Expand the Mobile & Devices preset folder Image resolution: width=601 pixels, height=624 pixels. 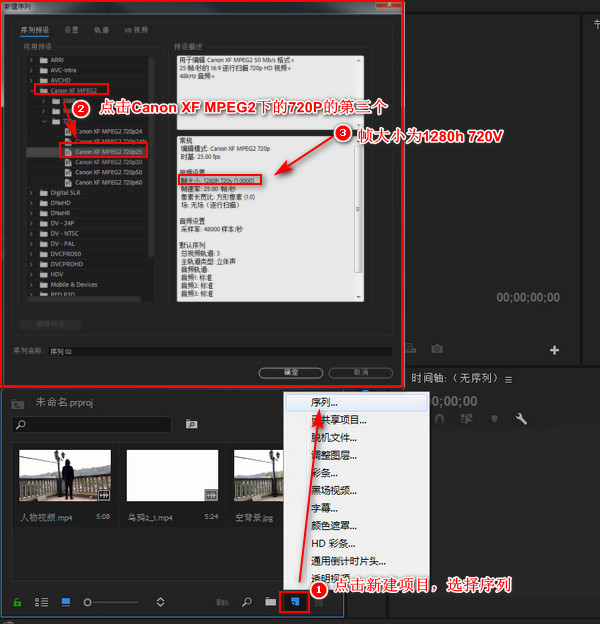click(31, 285)
